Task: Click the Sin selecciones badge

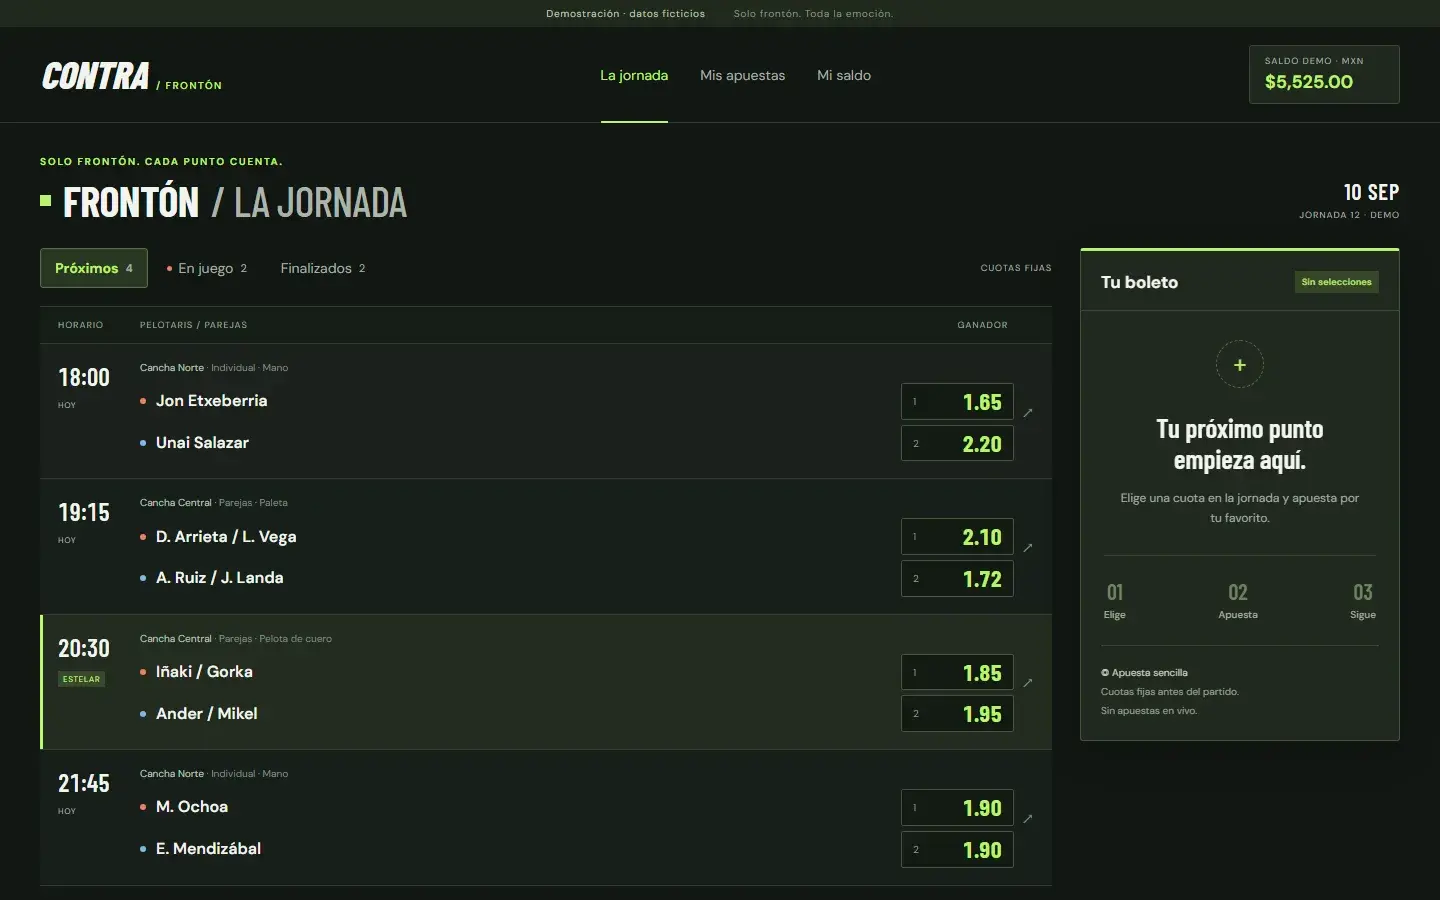Action: pyautogui.click(x=1336, y=282)
